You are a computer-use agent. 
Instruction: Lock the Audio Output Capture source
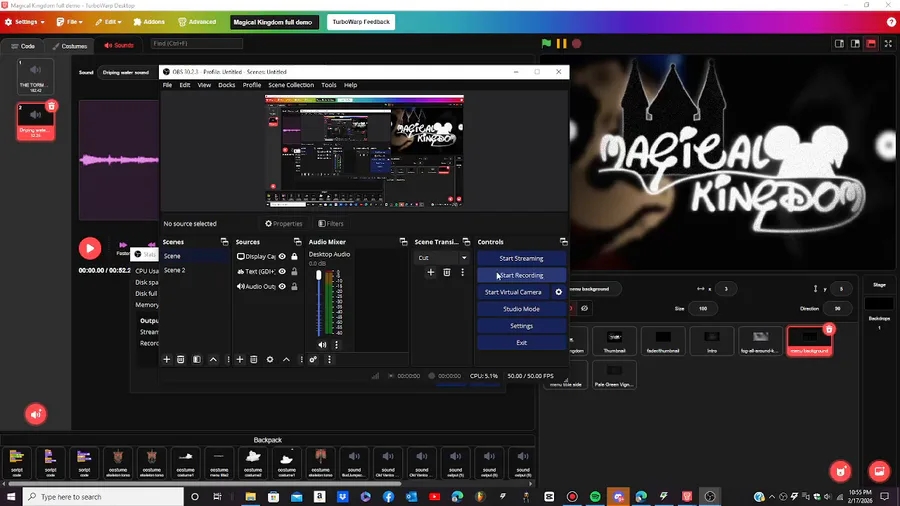(294, 286)
